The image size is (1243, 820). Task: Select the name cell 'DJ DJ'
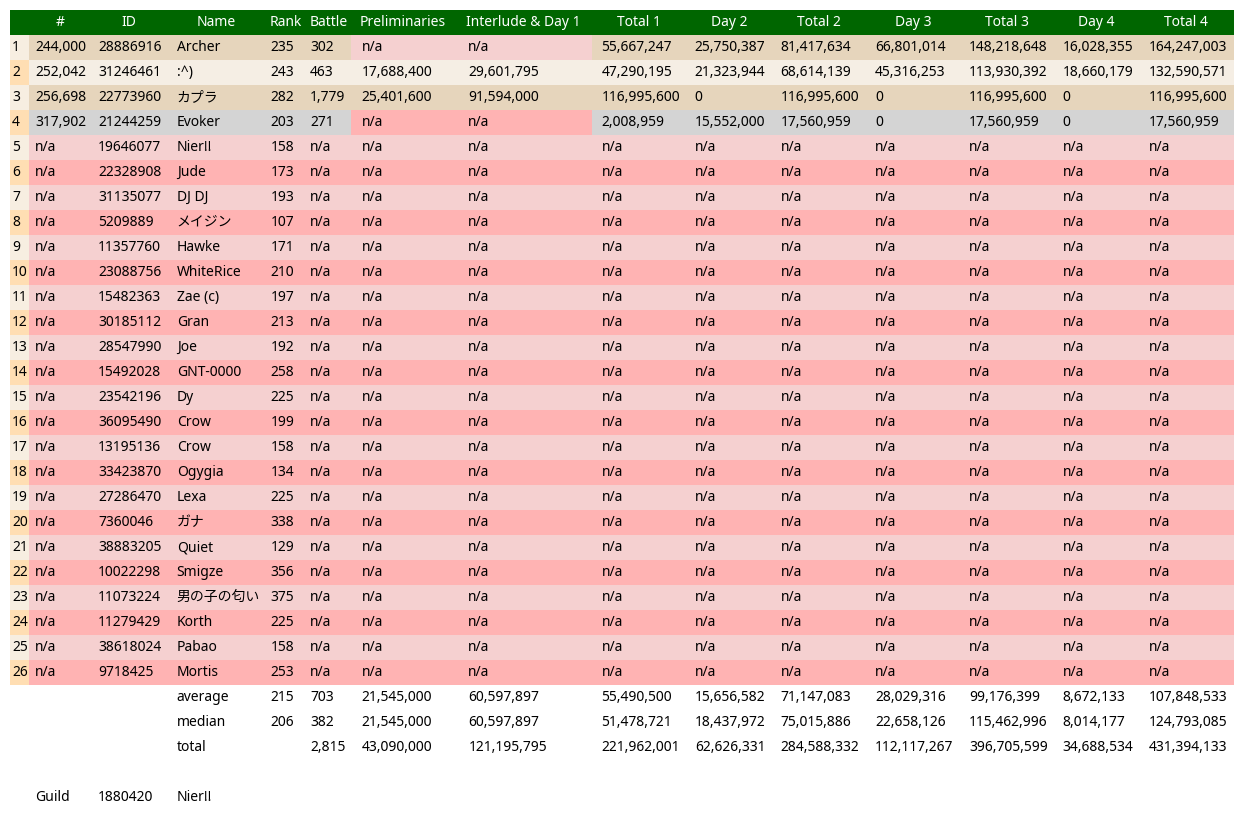point(192,196)
